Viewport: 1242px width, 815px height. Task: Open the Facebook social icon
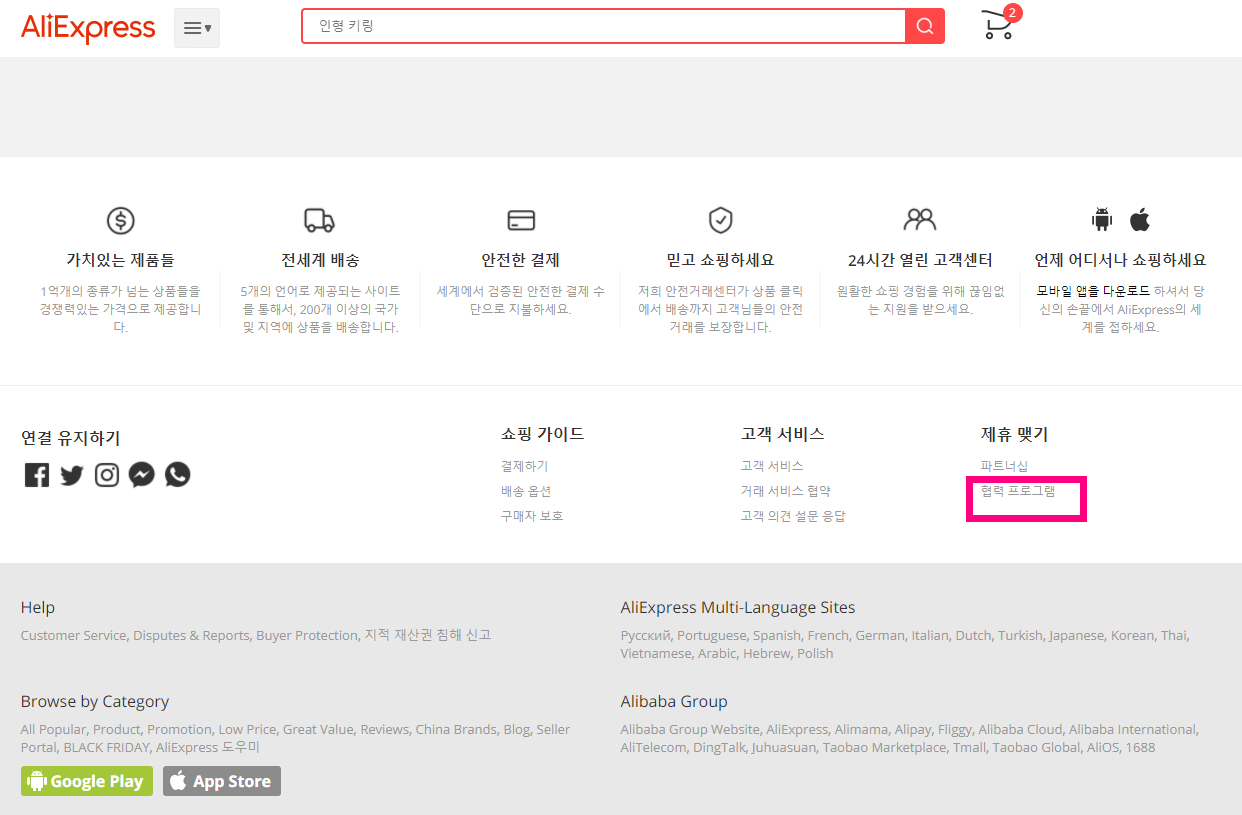point(37,475)
